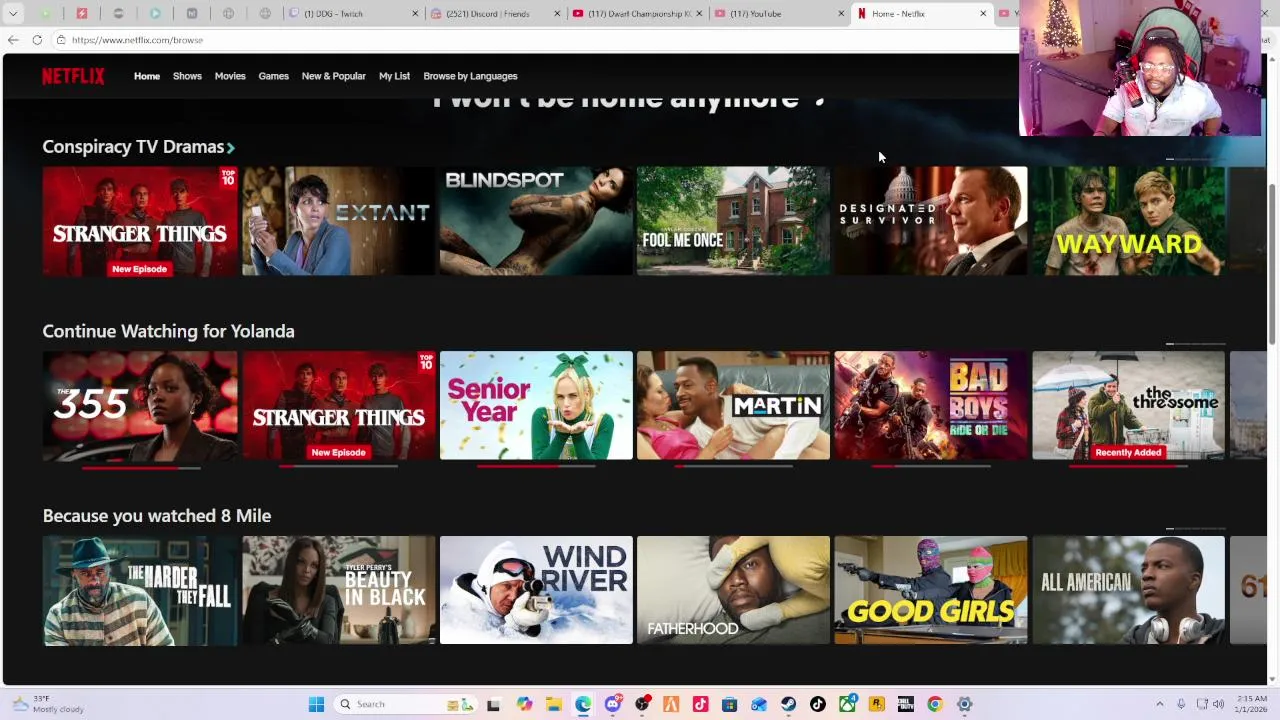Open the taskbar clock showing 2:15 AM
Screen dimensions: 1280x720
(x=1250, y=704)
